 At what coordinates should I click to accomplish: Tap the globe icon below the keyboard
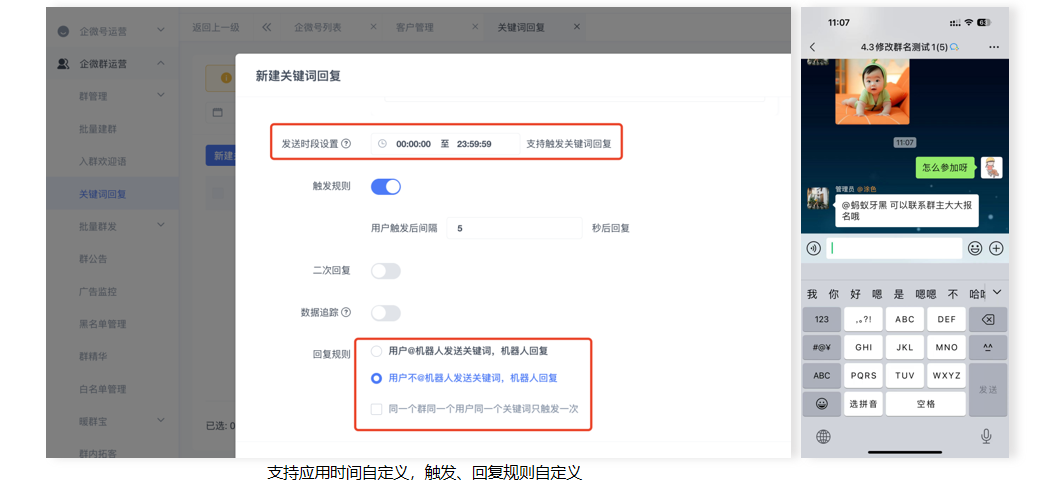tap(824, 436)
